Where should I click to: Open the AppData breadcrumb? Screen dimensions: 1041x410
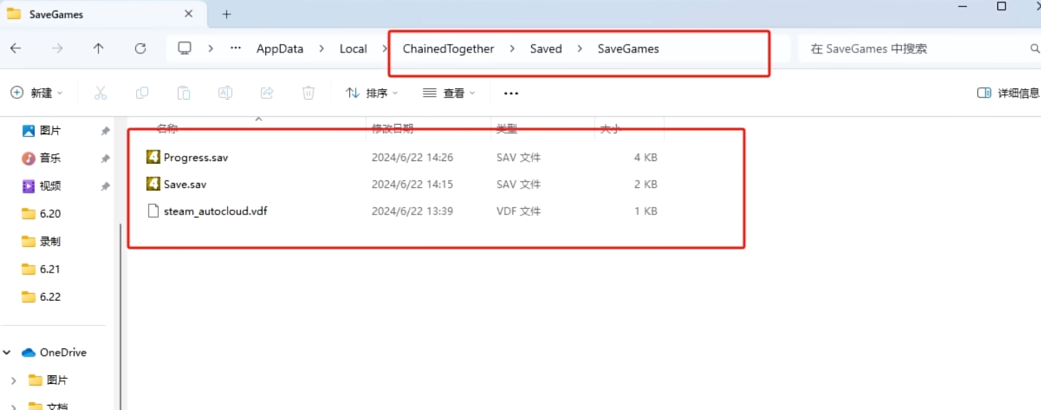[280, 48]
